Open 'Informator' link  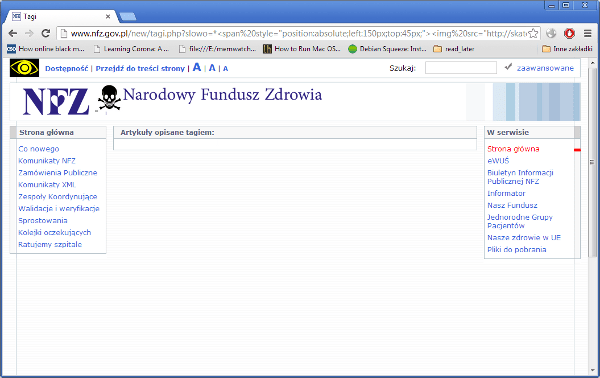point(506,193)
